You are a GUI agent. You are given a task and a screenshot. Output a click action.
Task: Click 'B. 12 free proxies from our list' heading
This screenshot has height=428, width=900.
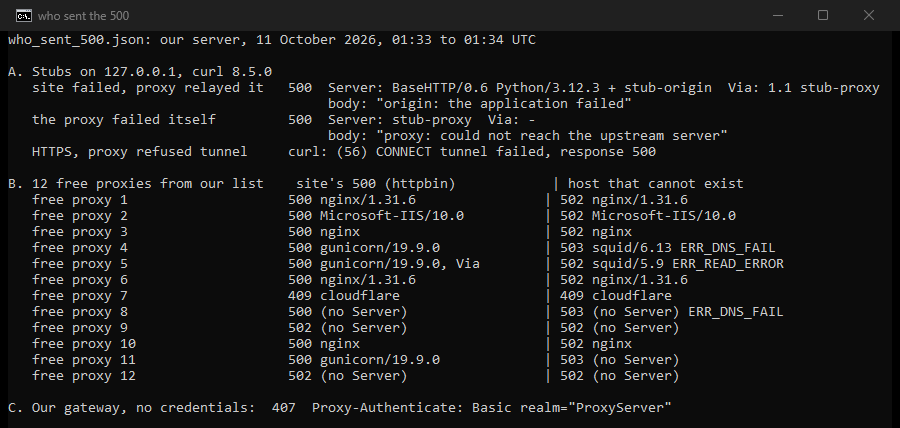tap(136, 184)
